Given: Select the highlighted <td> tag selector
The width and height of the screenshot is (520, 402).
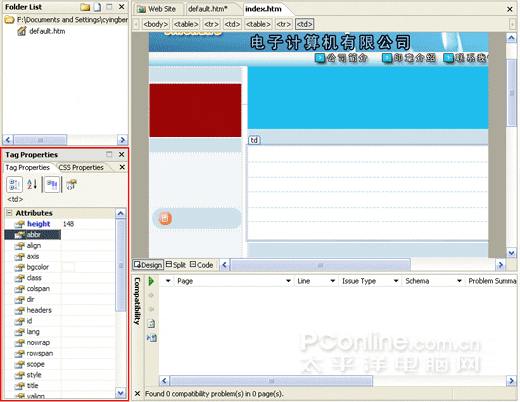Looking at the screenshot, I should coord(304,24).
